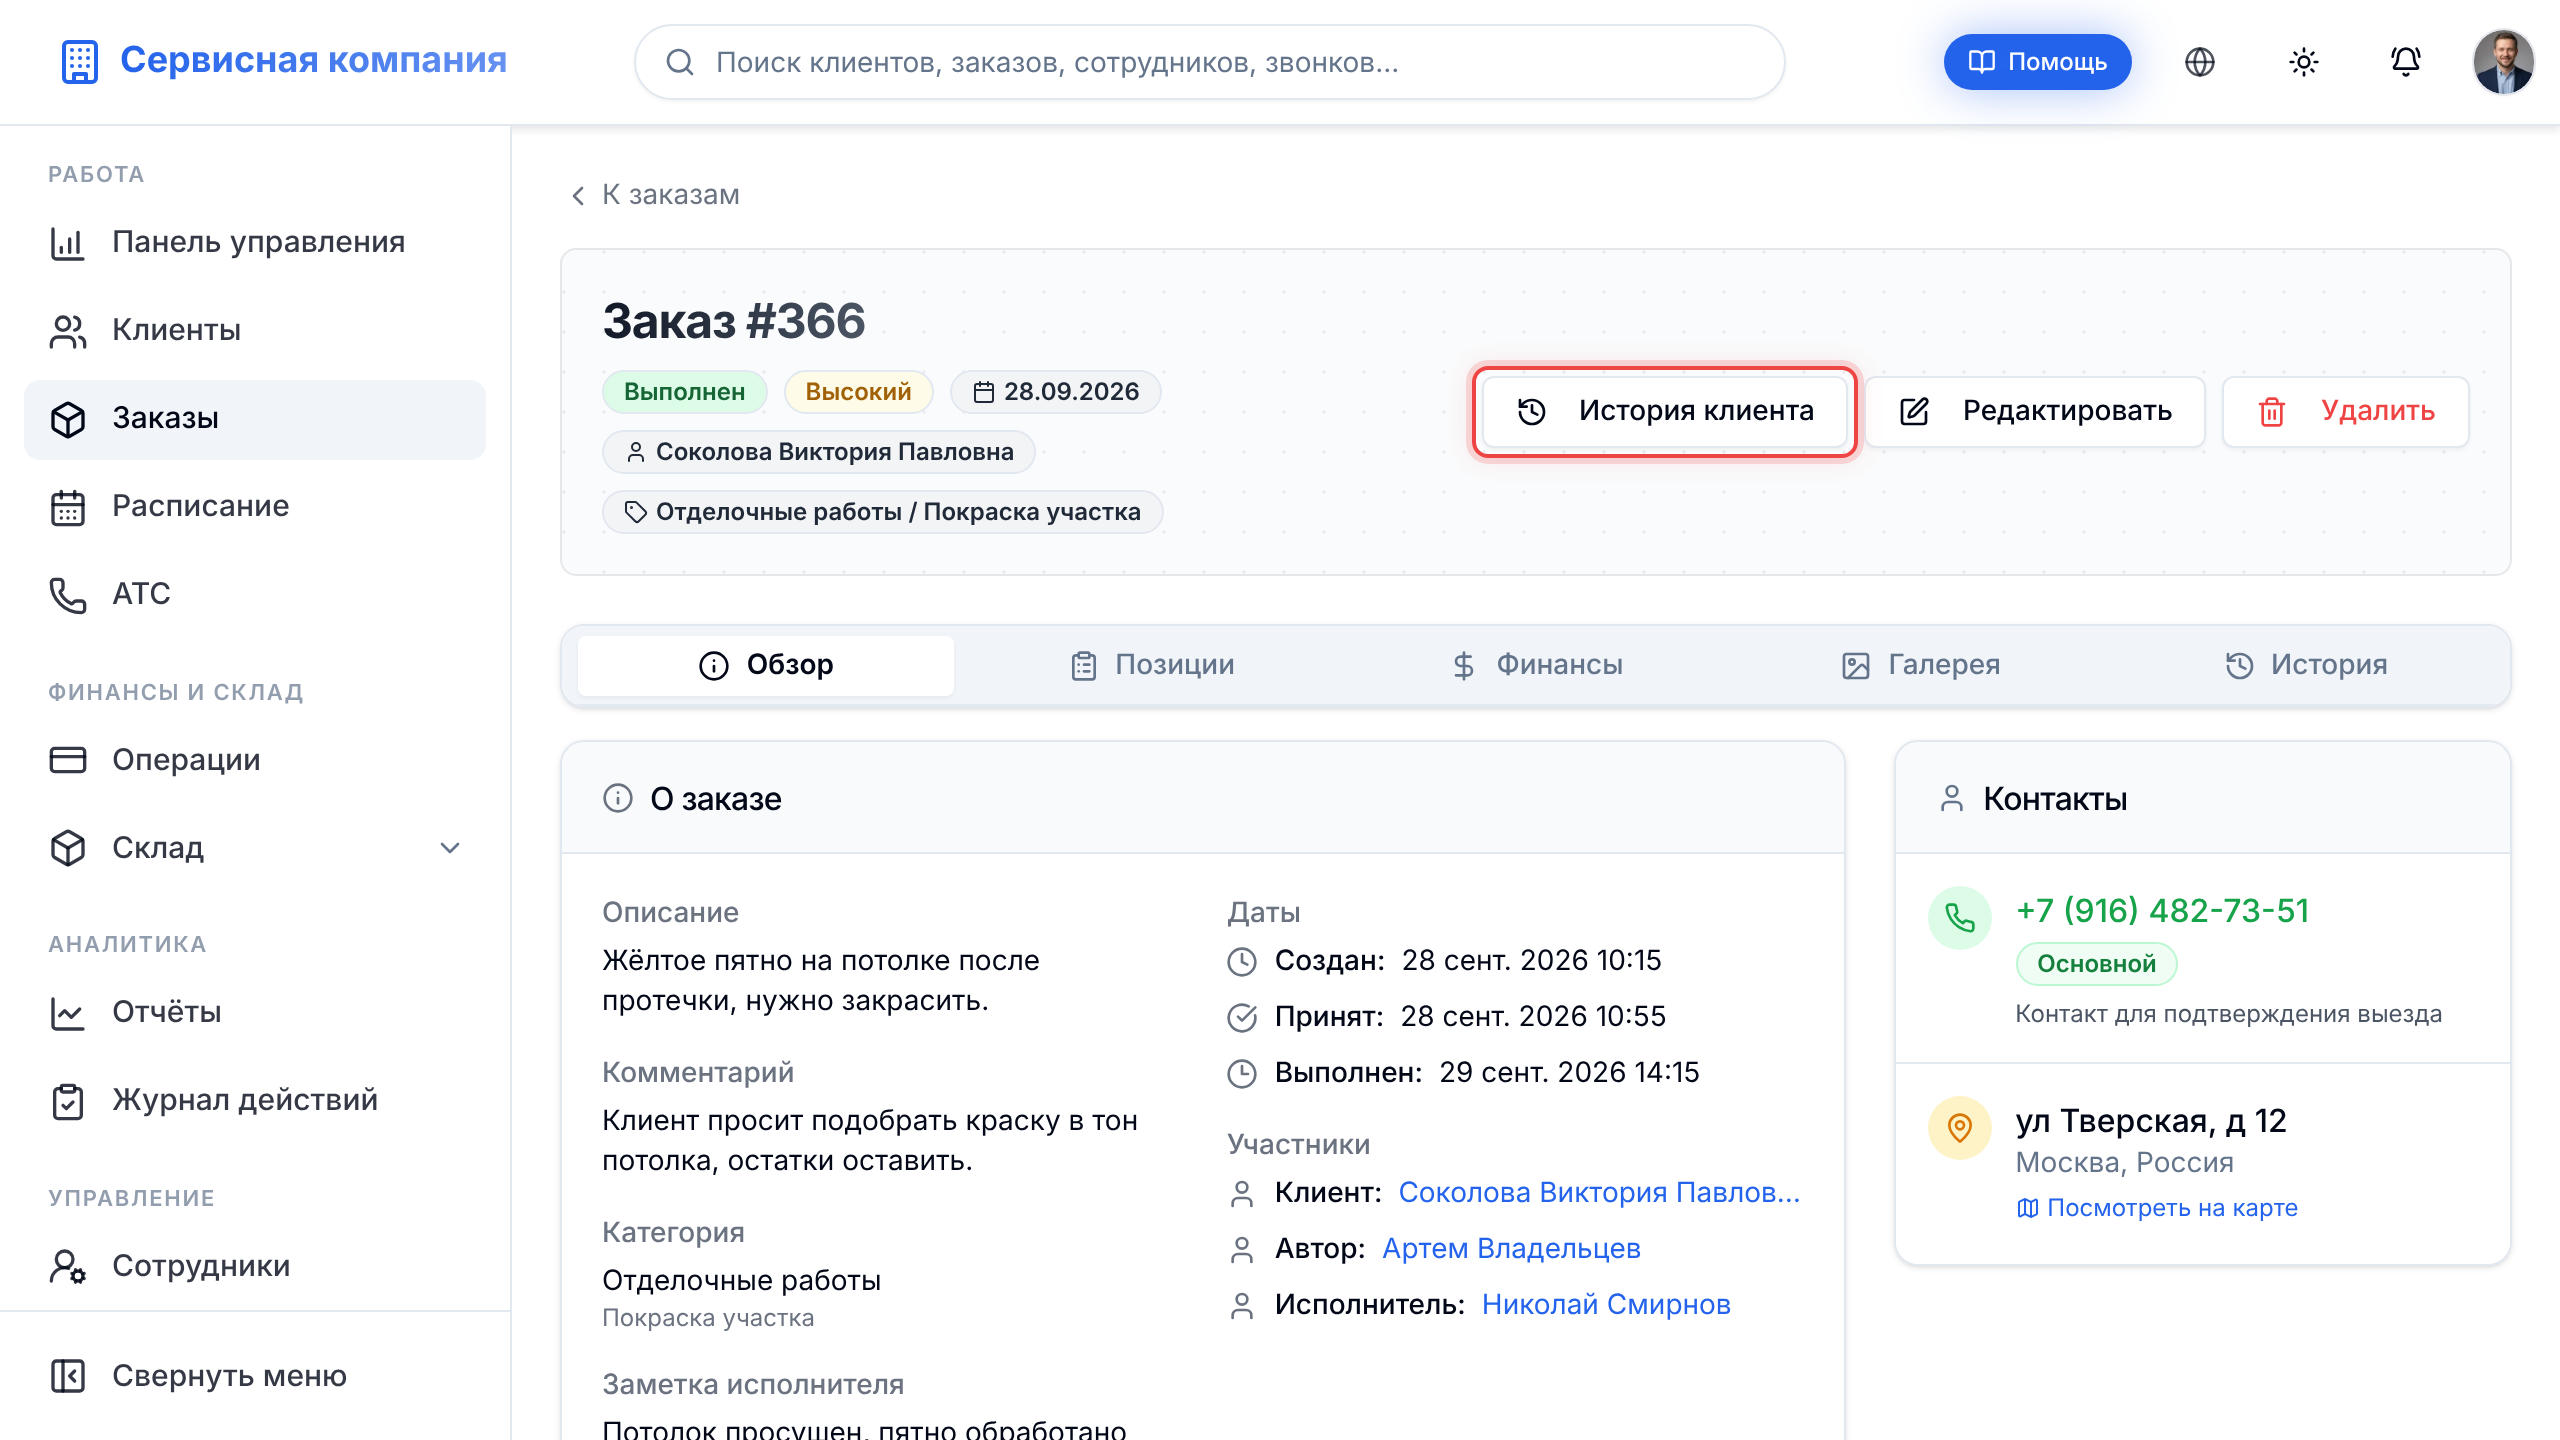
Task: Click the Высокий priority badge
Action: click(859, 392)
